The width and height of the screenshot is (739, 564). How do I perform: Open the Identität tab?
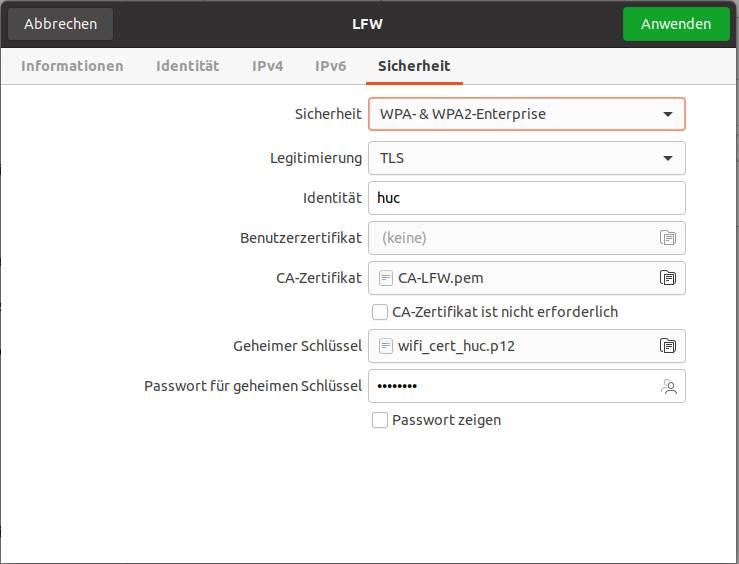[188, 66]
